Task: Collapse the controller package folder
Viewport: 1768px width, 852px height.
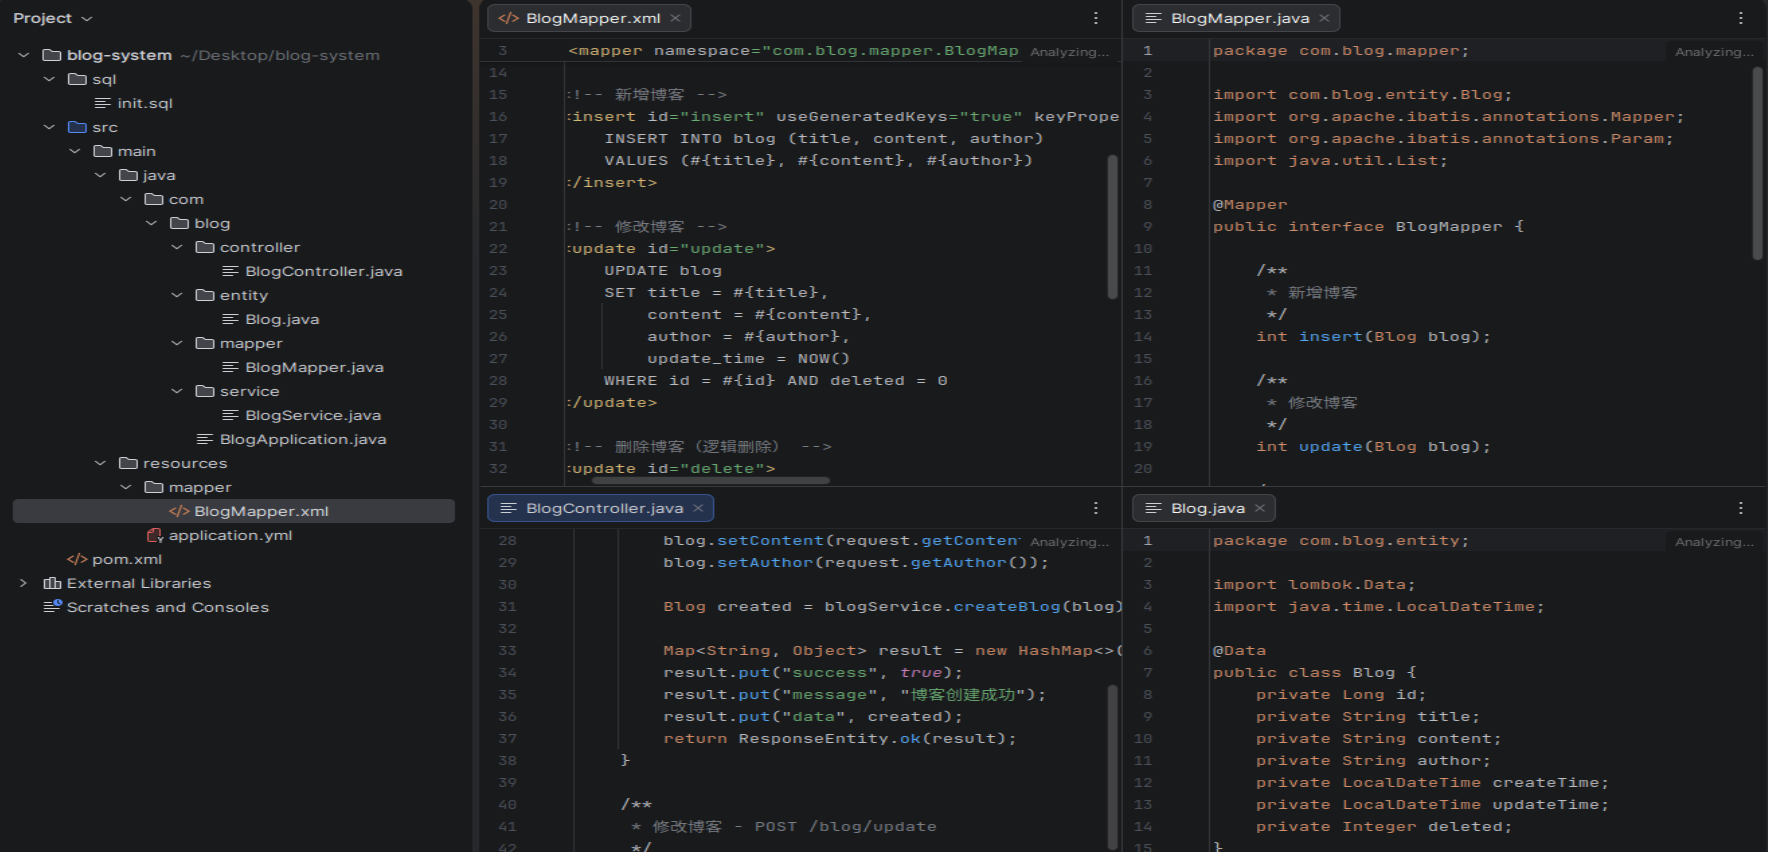Action: (177, 247)
